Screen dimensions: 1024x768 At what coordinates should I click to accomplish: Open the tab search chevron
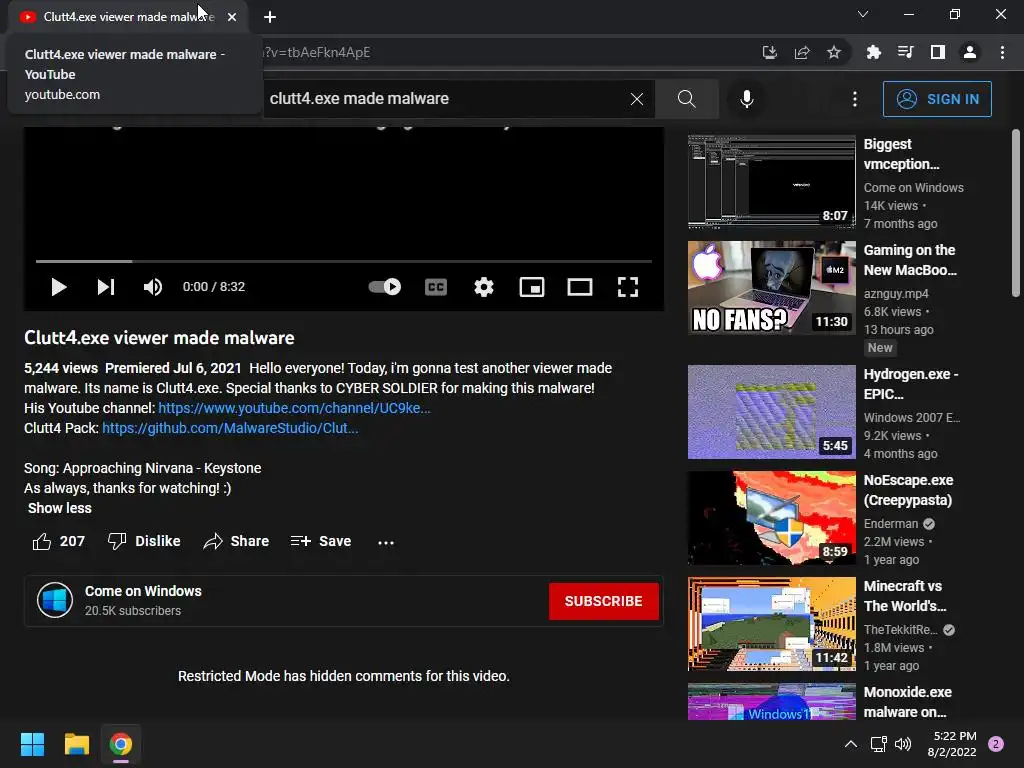click(x=863, y=14)
